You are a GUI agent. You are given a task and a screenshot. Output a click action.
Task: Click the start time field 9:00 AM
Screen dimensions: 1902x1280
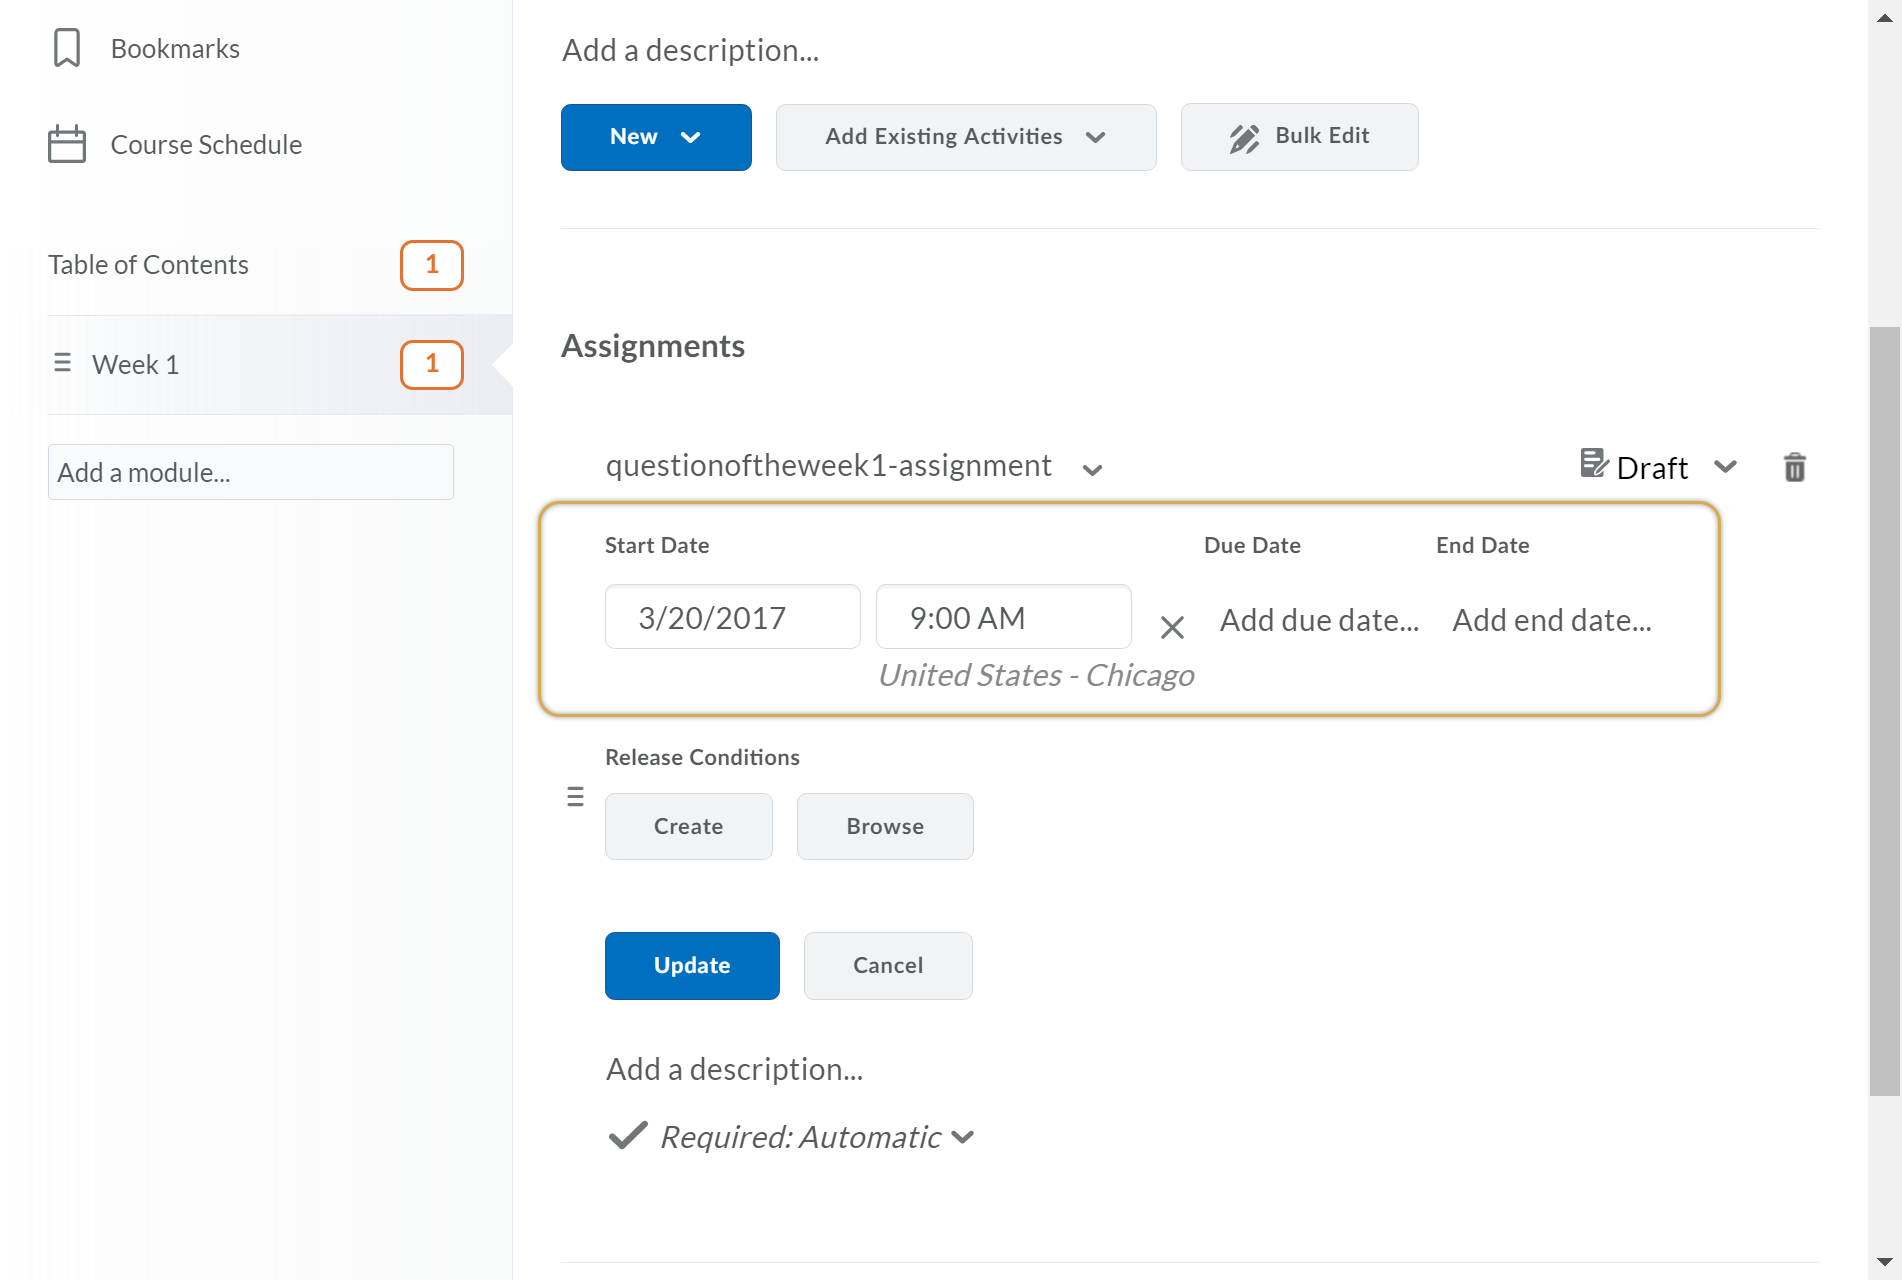coord(1004,617)
